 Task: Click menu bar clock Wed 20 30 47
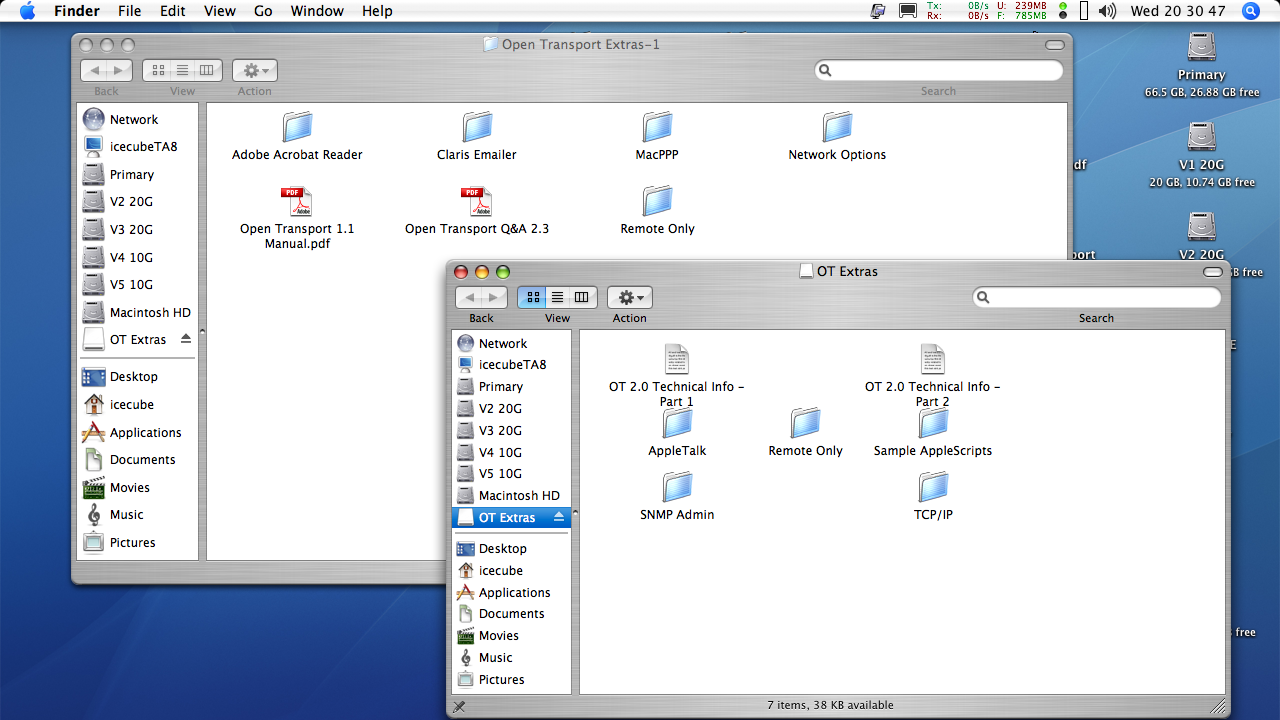click(x=1178, y=11)
